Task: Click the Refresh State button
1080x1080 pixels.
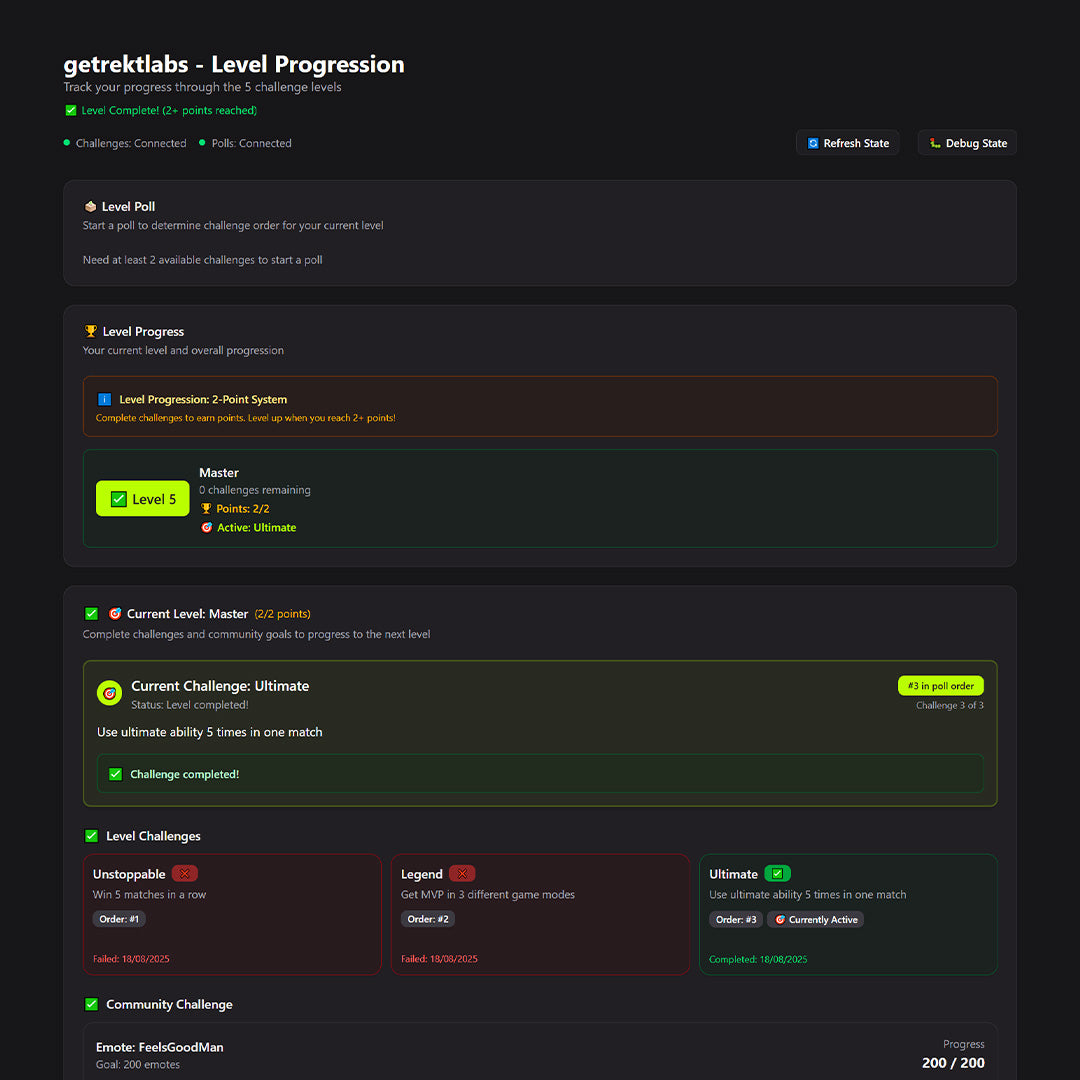Action: click(x=847, y=143)
